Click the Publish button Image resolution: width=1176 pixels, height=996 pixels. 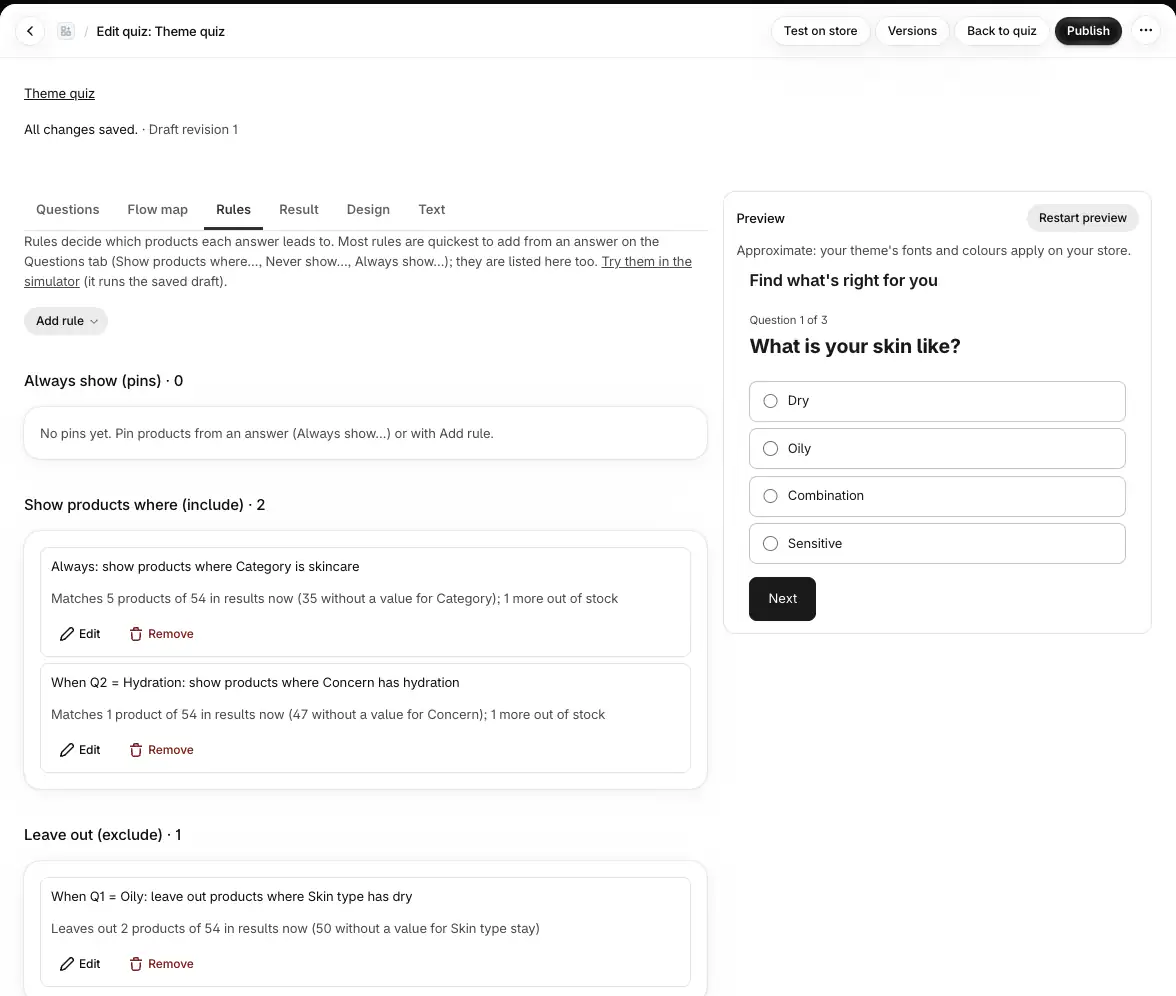(1088, 31)
